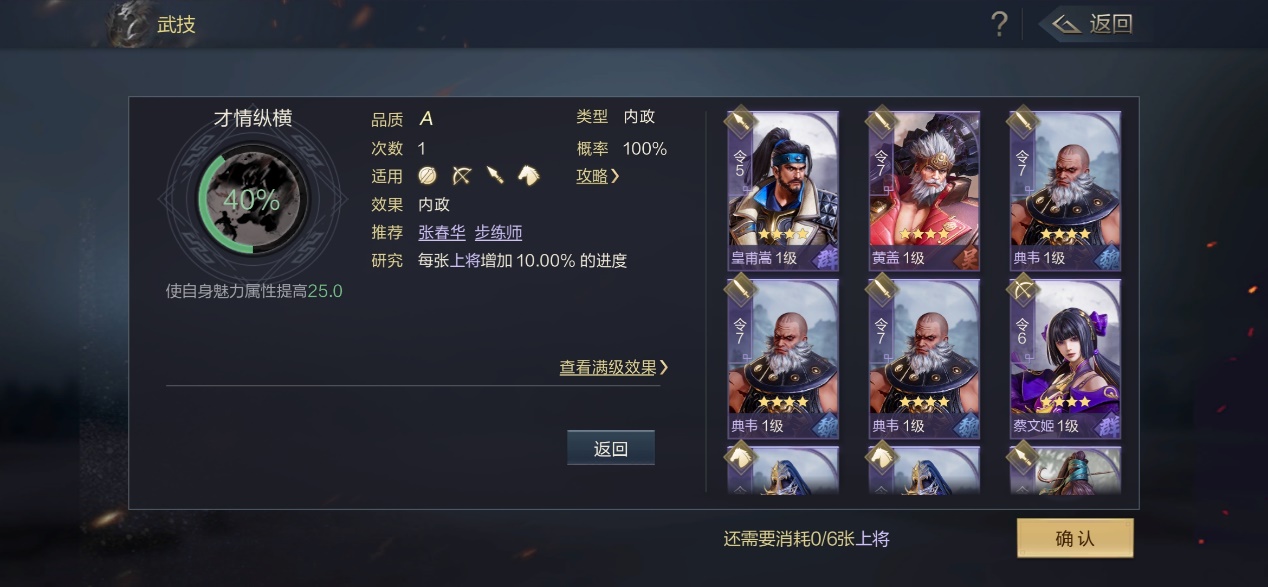Select the 蔡文姬 1级 general card
The width and height of the screenshot is (1268, 587).
tap(1066, 359)
